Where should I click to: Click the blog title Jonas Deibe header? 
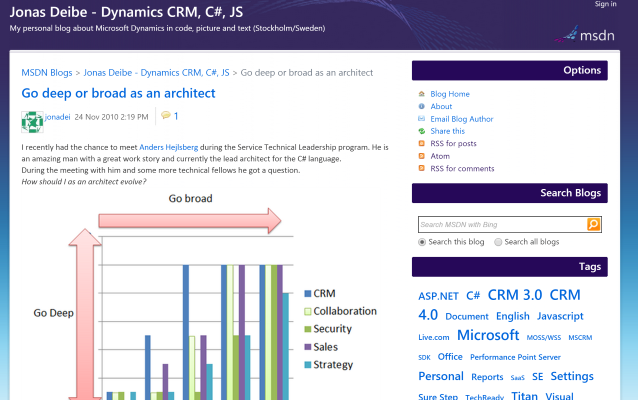[x=126, y=12]
